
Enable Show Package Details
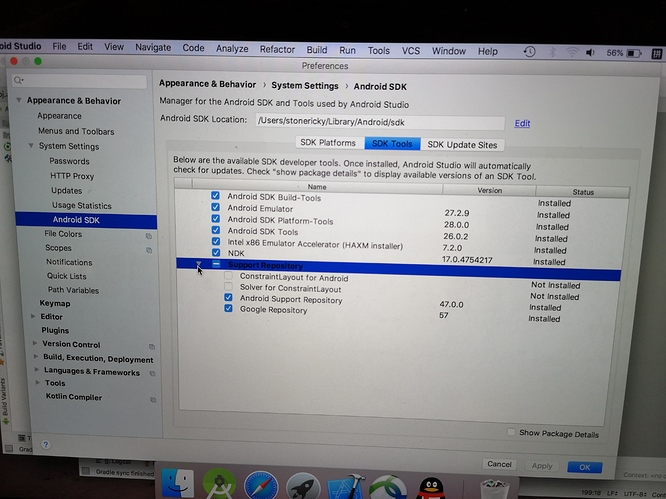click(x=511, y=432)
